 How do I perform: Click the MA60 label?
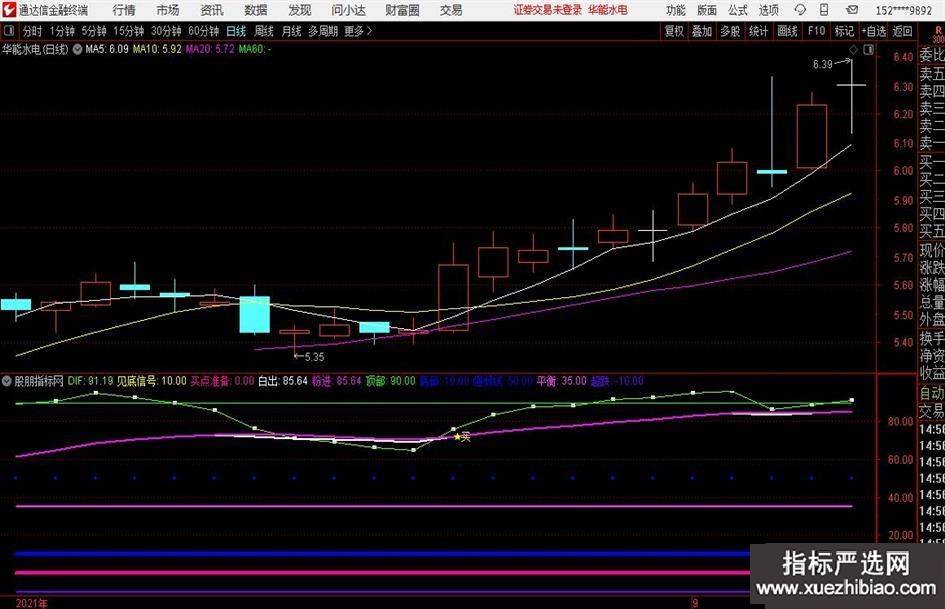(x=254, y=49)
